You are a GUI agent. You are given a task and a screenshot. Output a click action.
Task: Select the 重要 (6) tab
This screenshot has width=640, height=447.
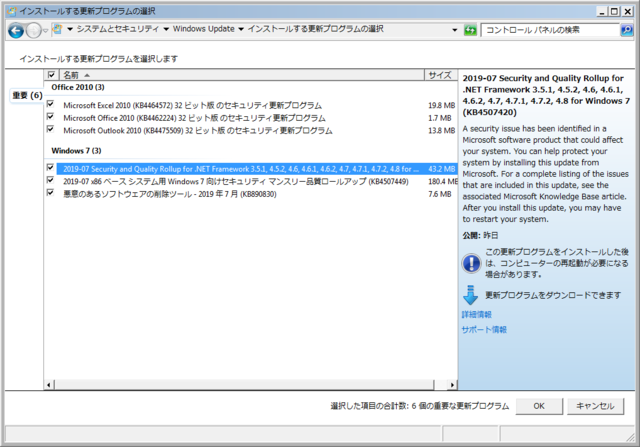27,96
